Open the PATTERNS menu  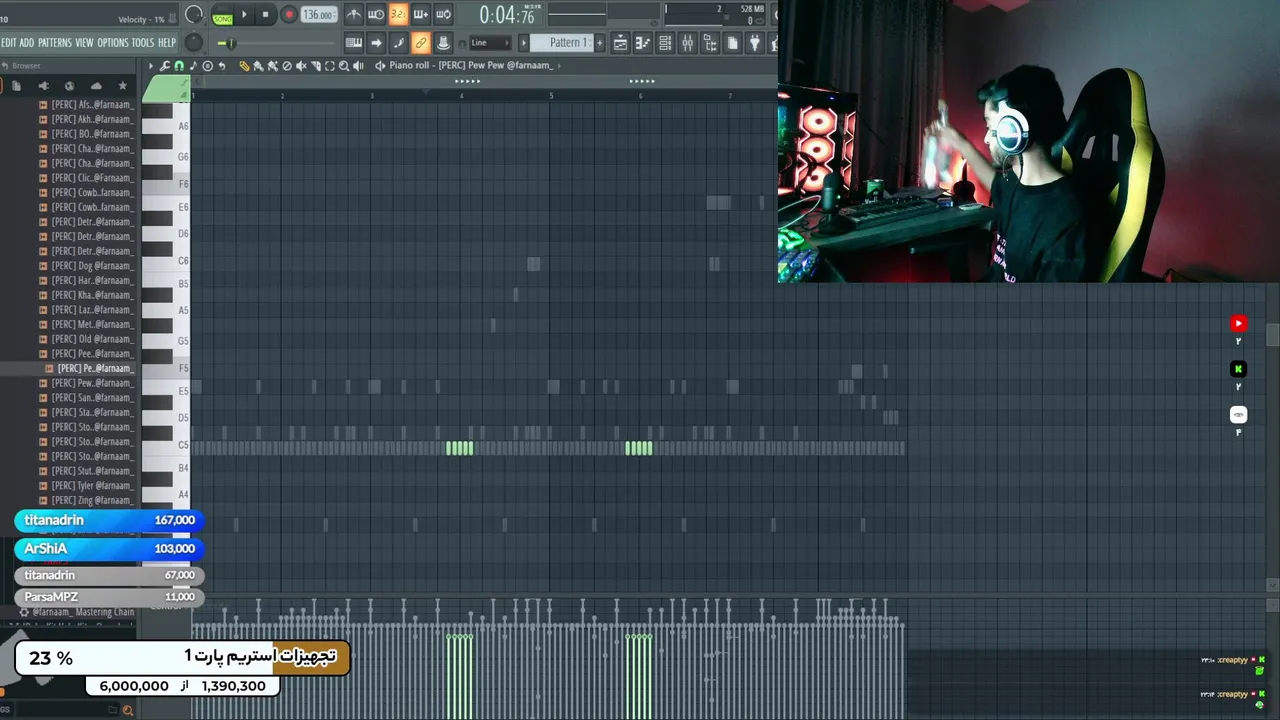click(x=55, y=43)
